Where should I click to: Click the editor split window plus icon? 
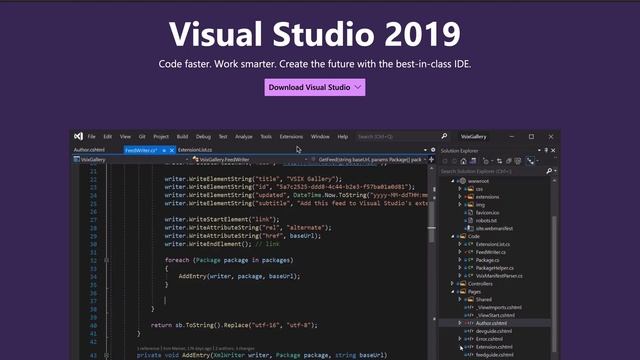click(x=431, y=160)
